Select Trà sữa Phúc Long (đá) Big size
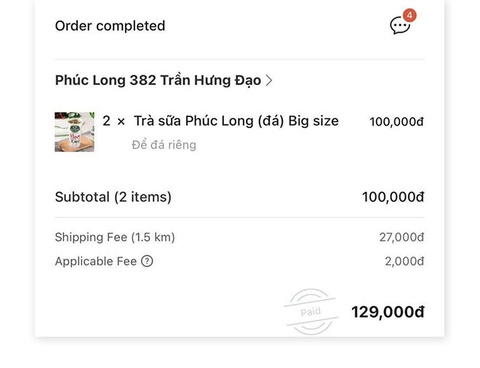The height and width of the screenshot is (368, 480). tap(236, 121)
